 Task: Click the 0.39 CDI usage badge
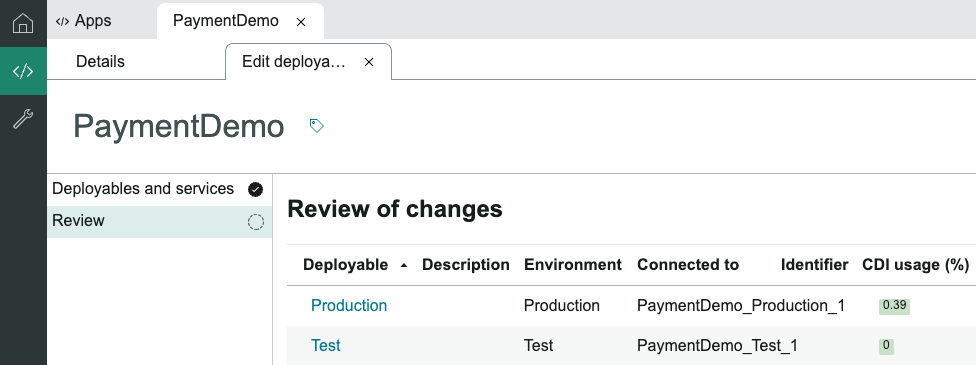point(894,306)
